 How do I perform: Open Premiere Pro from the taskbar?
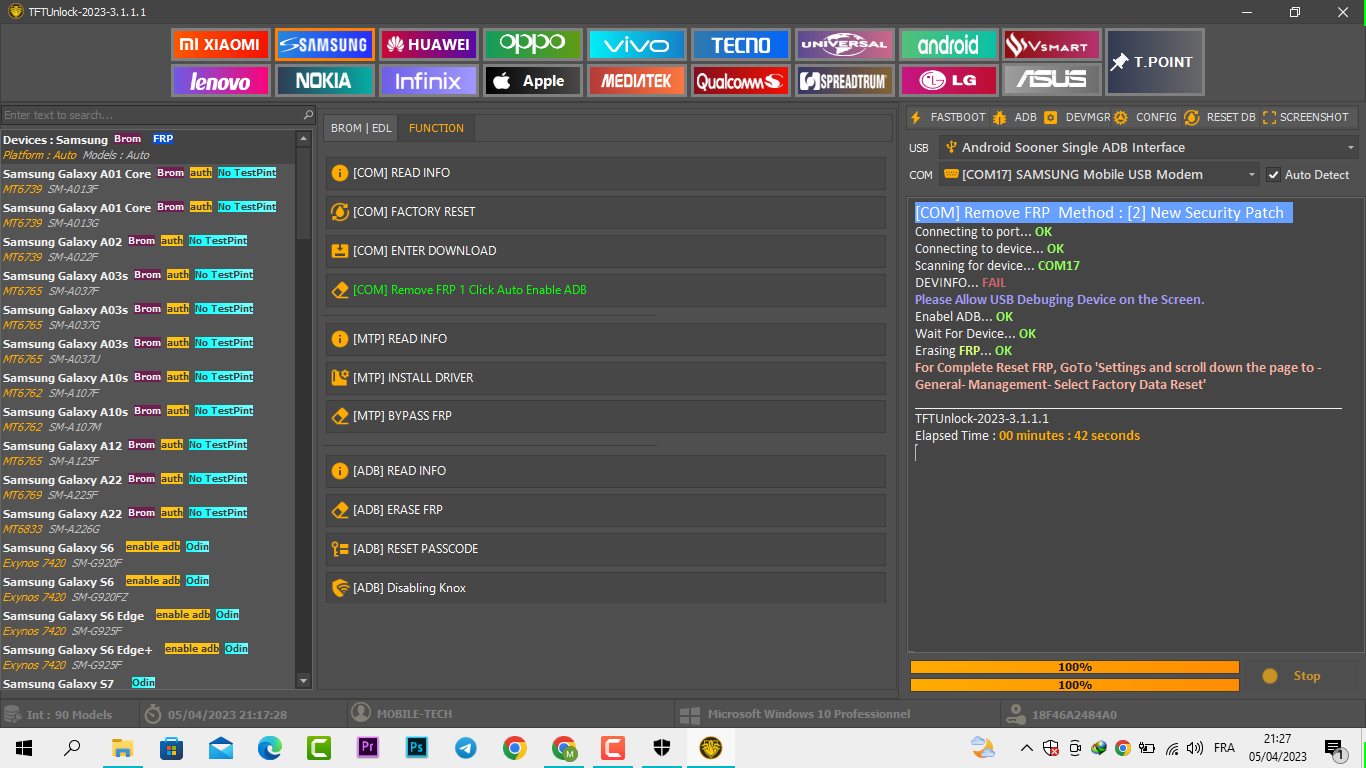368,748
